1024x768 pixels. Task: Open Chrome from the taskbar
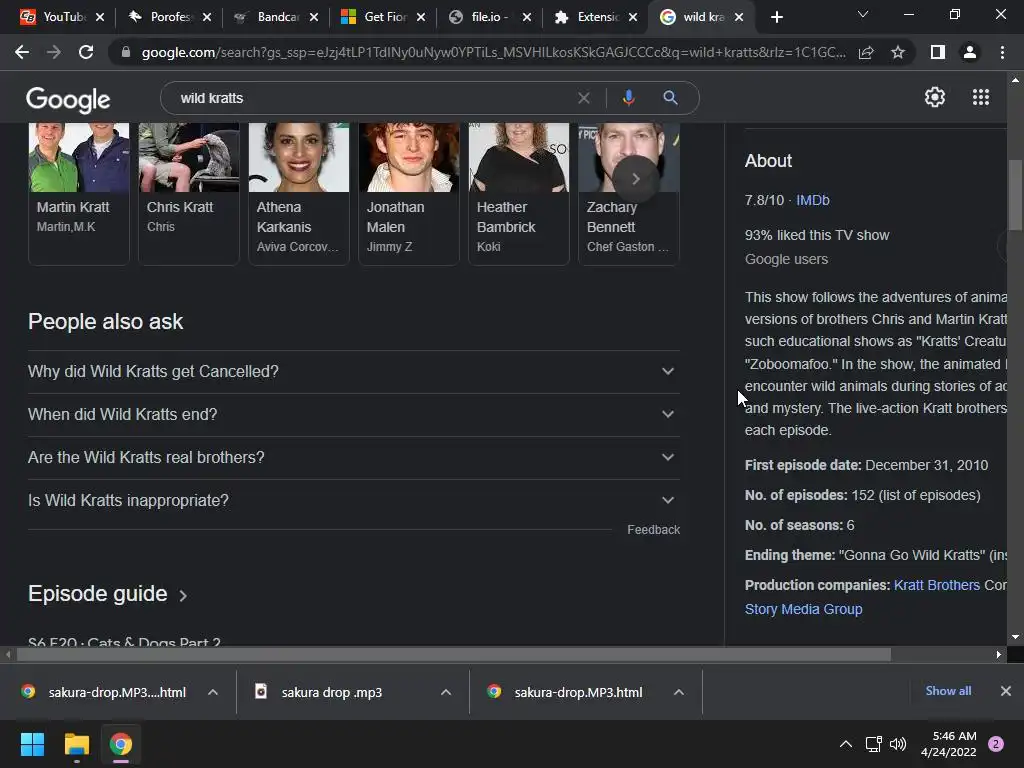[x=121, y=744]
